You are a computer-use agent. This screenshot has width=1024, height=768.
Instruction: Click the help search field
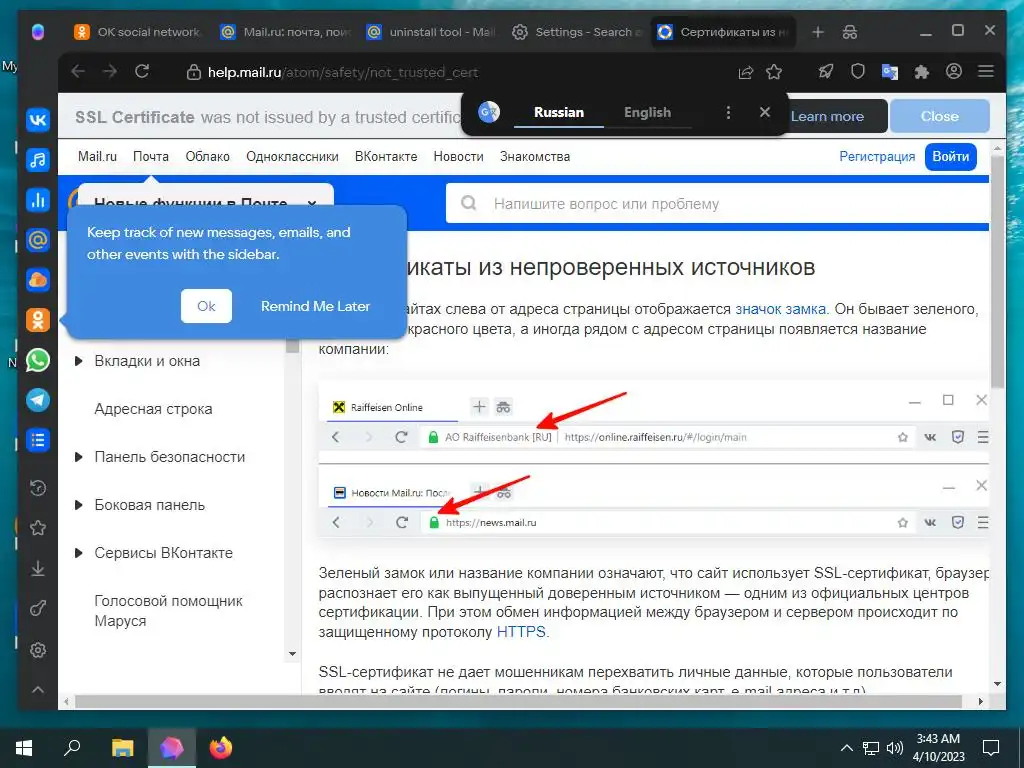point(717,204)
